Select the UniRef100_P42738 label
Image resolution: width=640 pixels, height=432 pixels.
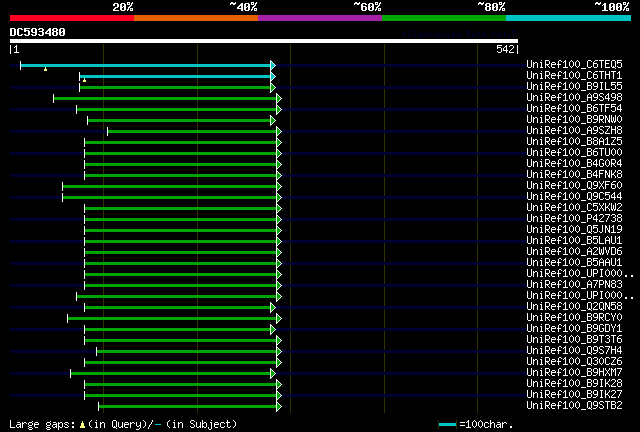coord(574,219)
